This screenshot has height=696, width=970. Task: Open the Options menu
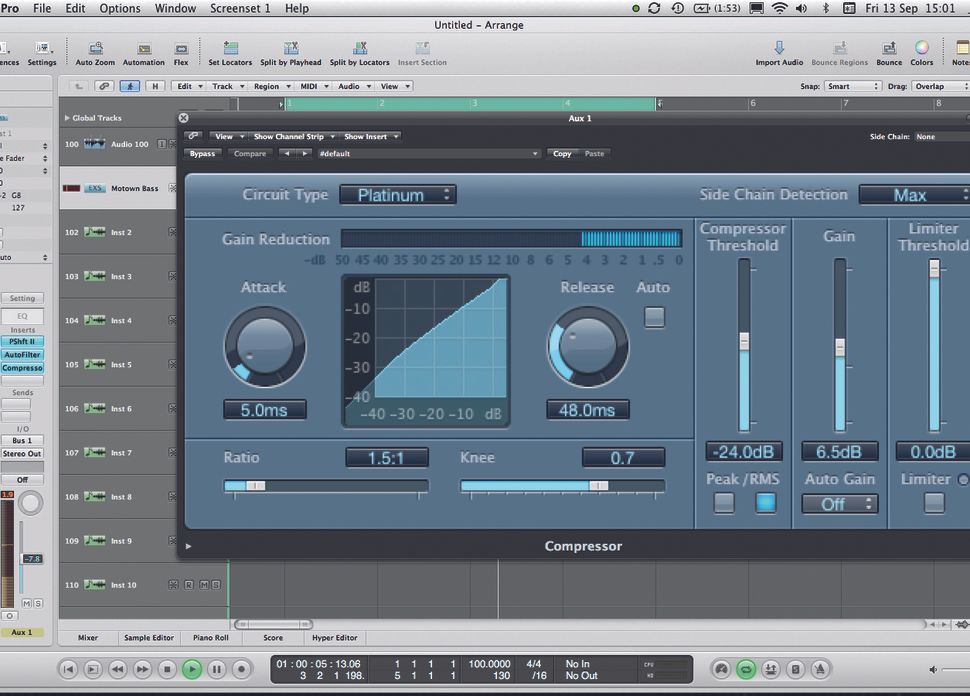point(119,8)
